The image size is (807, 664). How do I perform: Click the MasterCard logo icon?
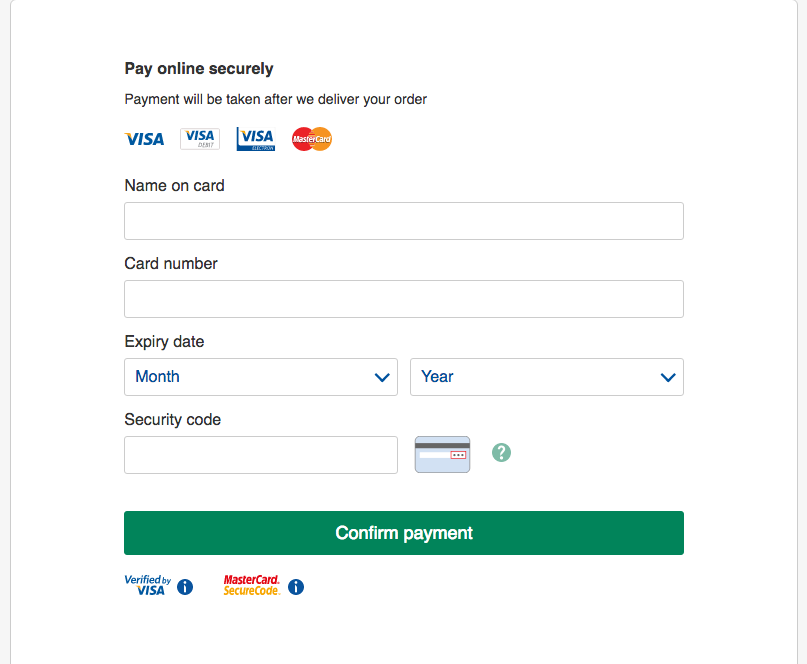(312, 139)
